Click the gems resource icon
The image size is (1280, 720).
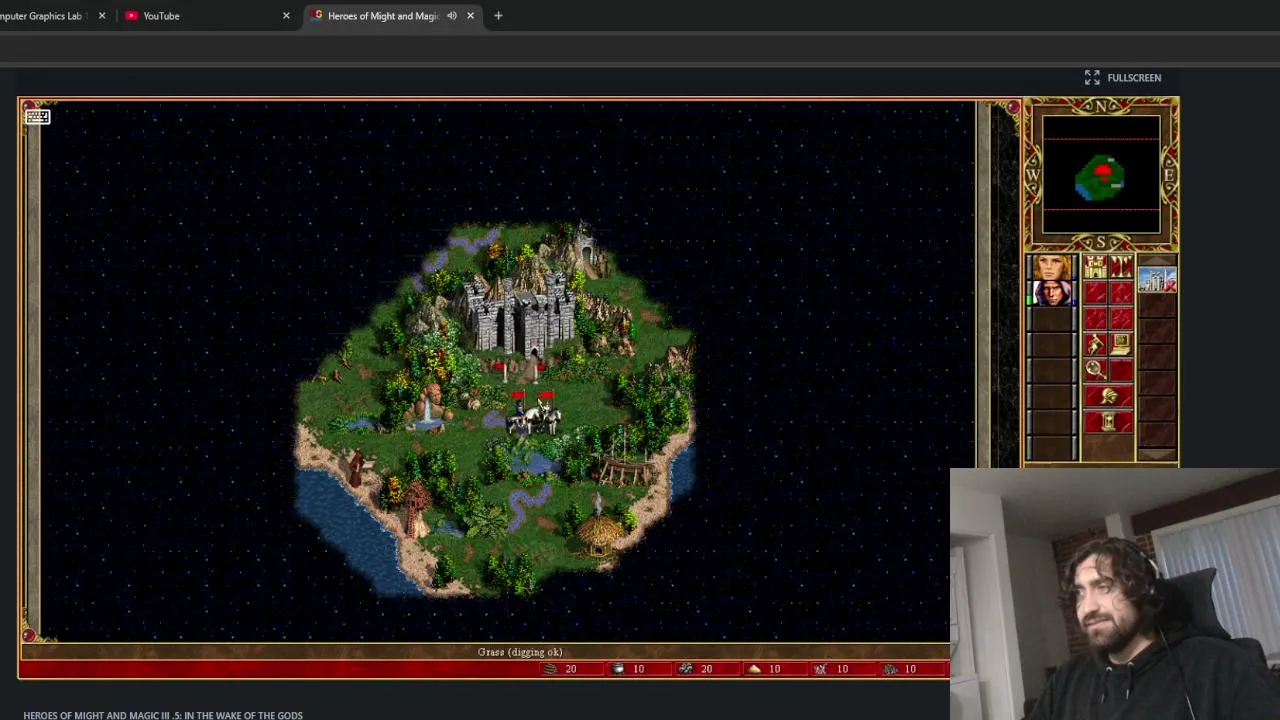pyautogui.click(x=890, y=669)
